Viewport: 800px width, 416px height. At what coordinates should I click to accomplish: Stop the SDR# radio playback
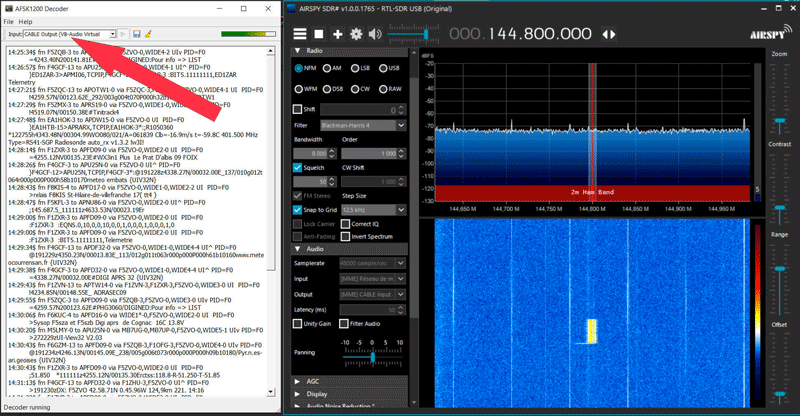pos(319,34)
